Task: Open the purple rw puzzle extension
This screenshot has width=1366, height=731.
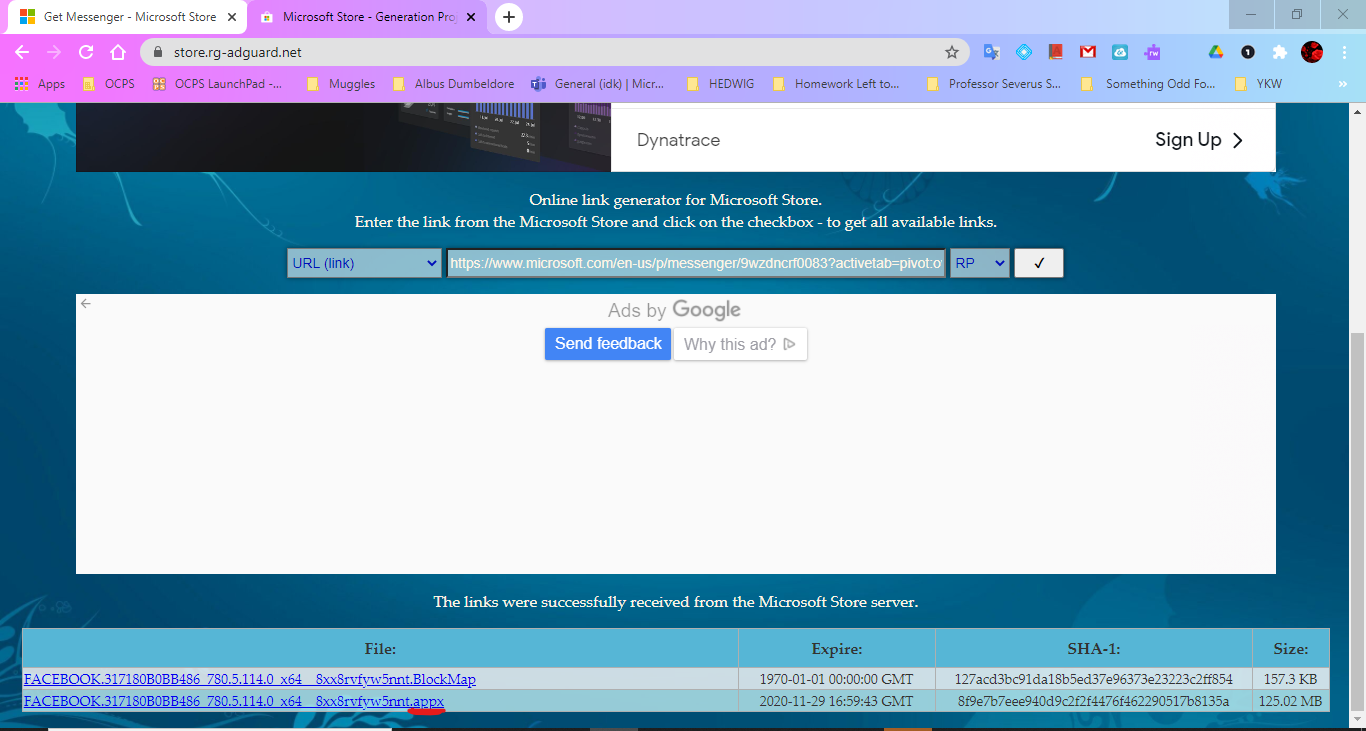Action: 1152,52
